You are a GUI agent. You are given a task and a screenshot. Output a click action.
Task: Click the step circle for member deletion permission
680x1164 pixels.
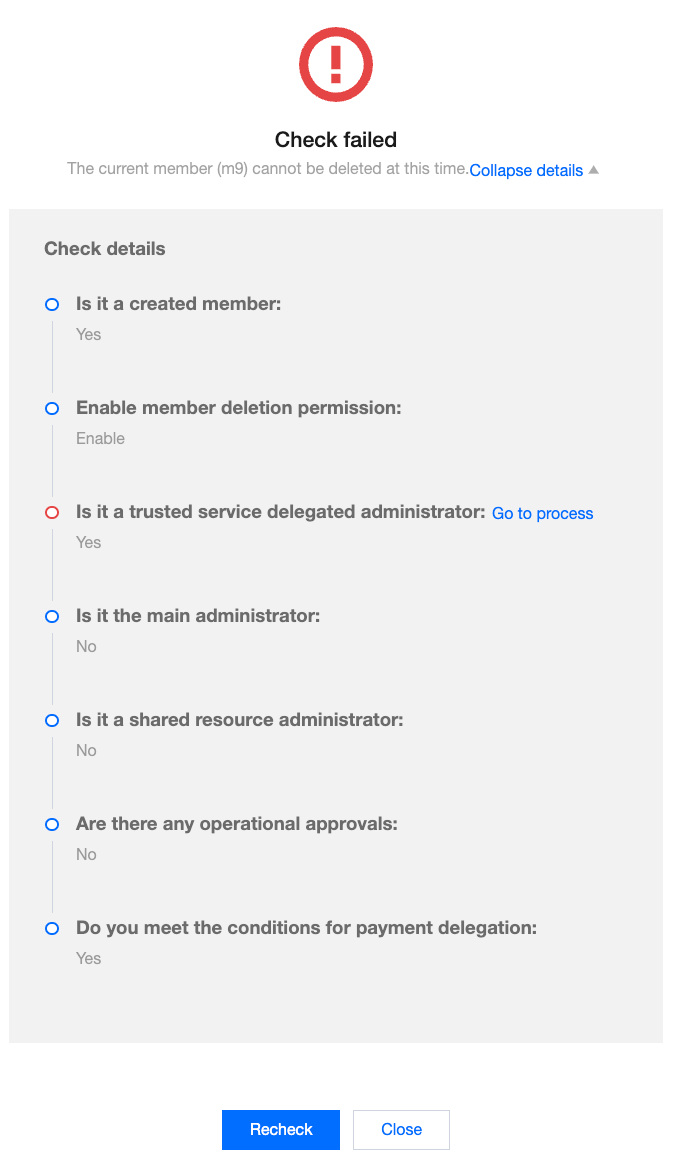click(x=52, y=408)
